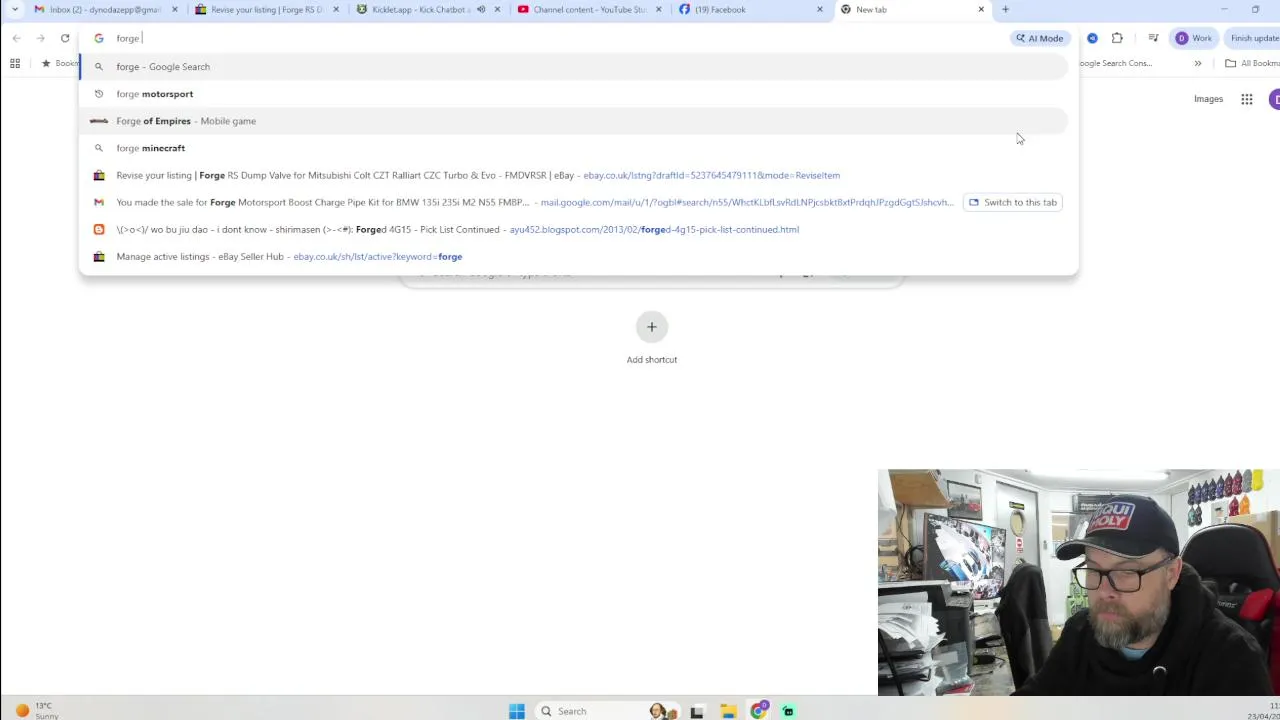Open the Gmail Inbox tab

point(105,10)
